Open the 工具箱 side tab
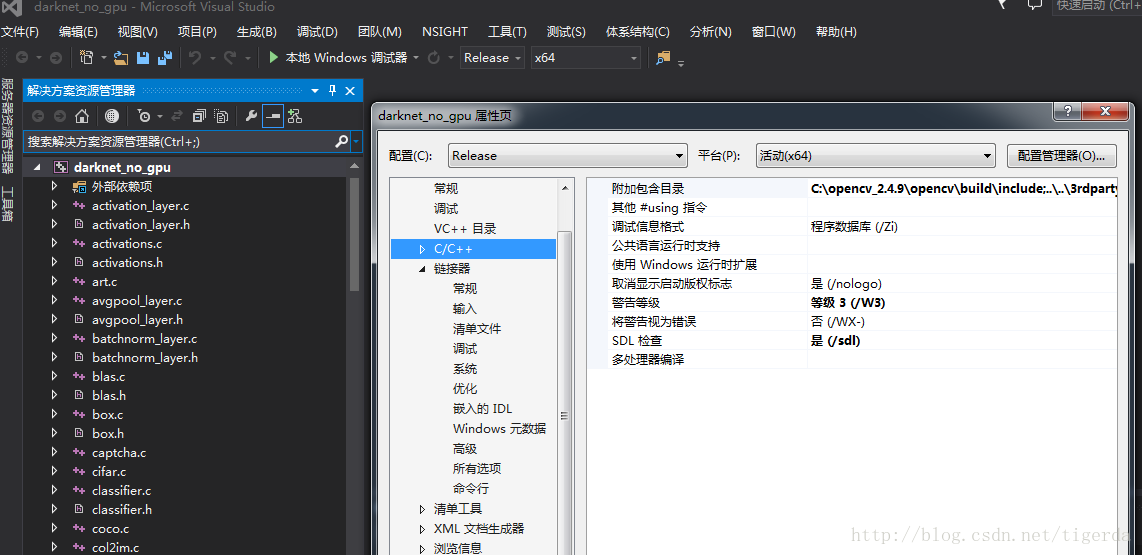Viewport: 1142px width, 555px height. [7, 205]
